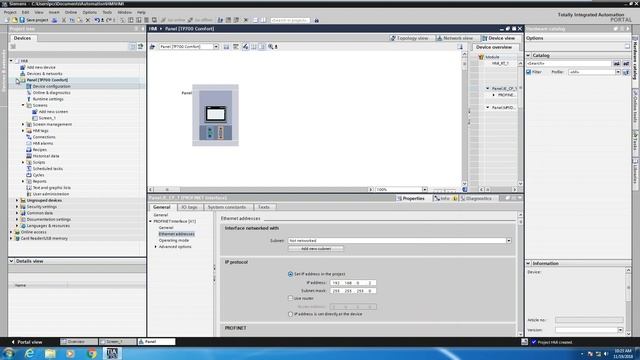This screenshot has width=640, height=360.
Task: Expand Screen management in project tree
Action: (x=23, y=124)
